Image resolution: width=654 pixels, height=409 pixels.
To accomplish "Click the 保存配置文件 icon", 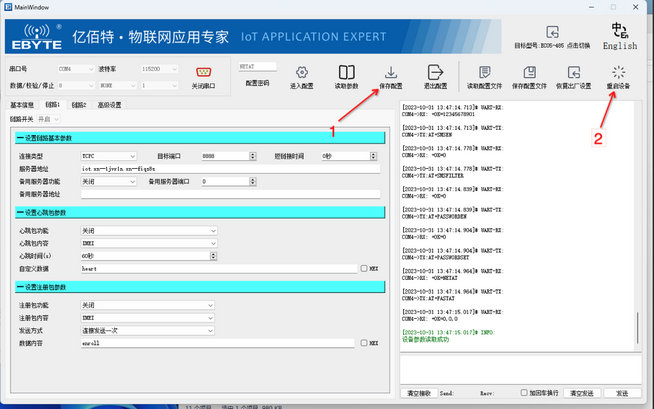I will click(x=529, y=73).
